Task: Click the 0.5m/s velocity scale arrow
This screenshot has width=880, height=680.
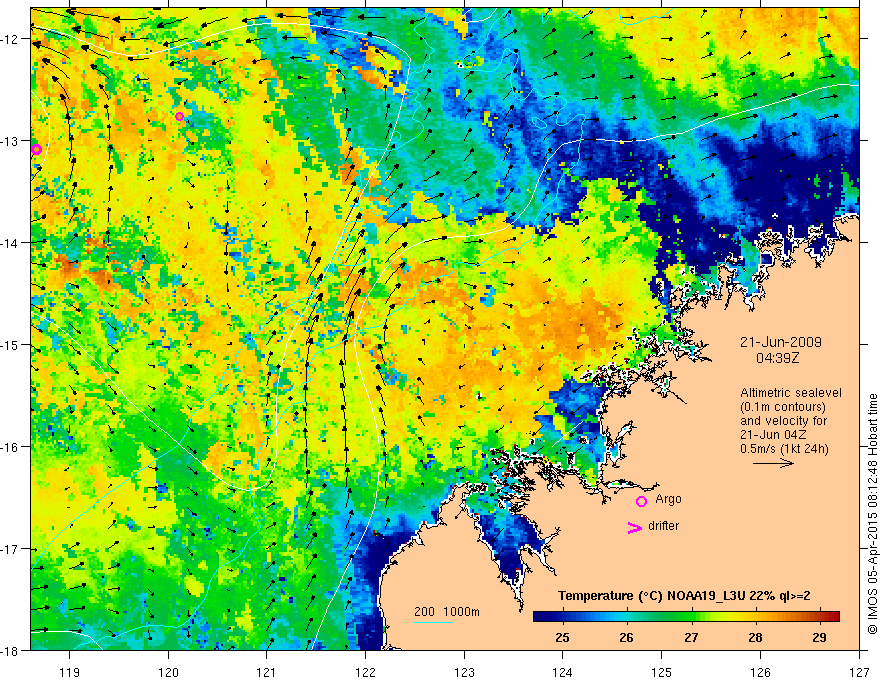Action: (x=773, y=463)
